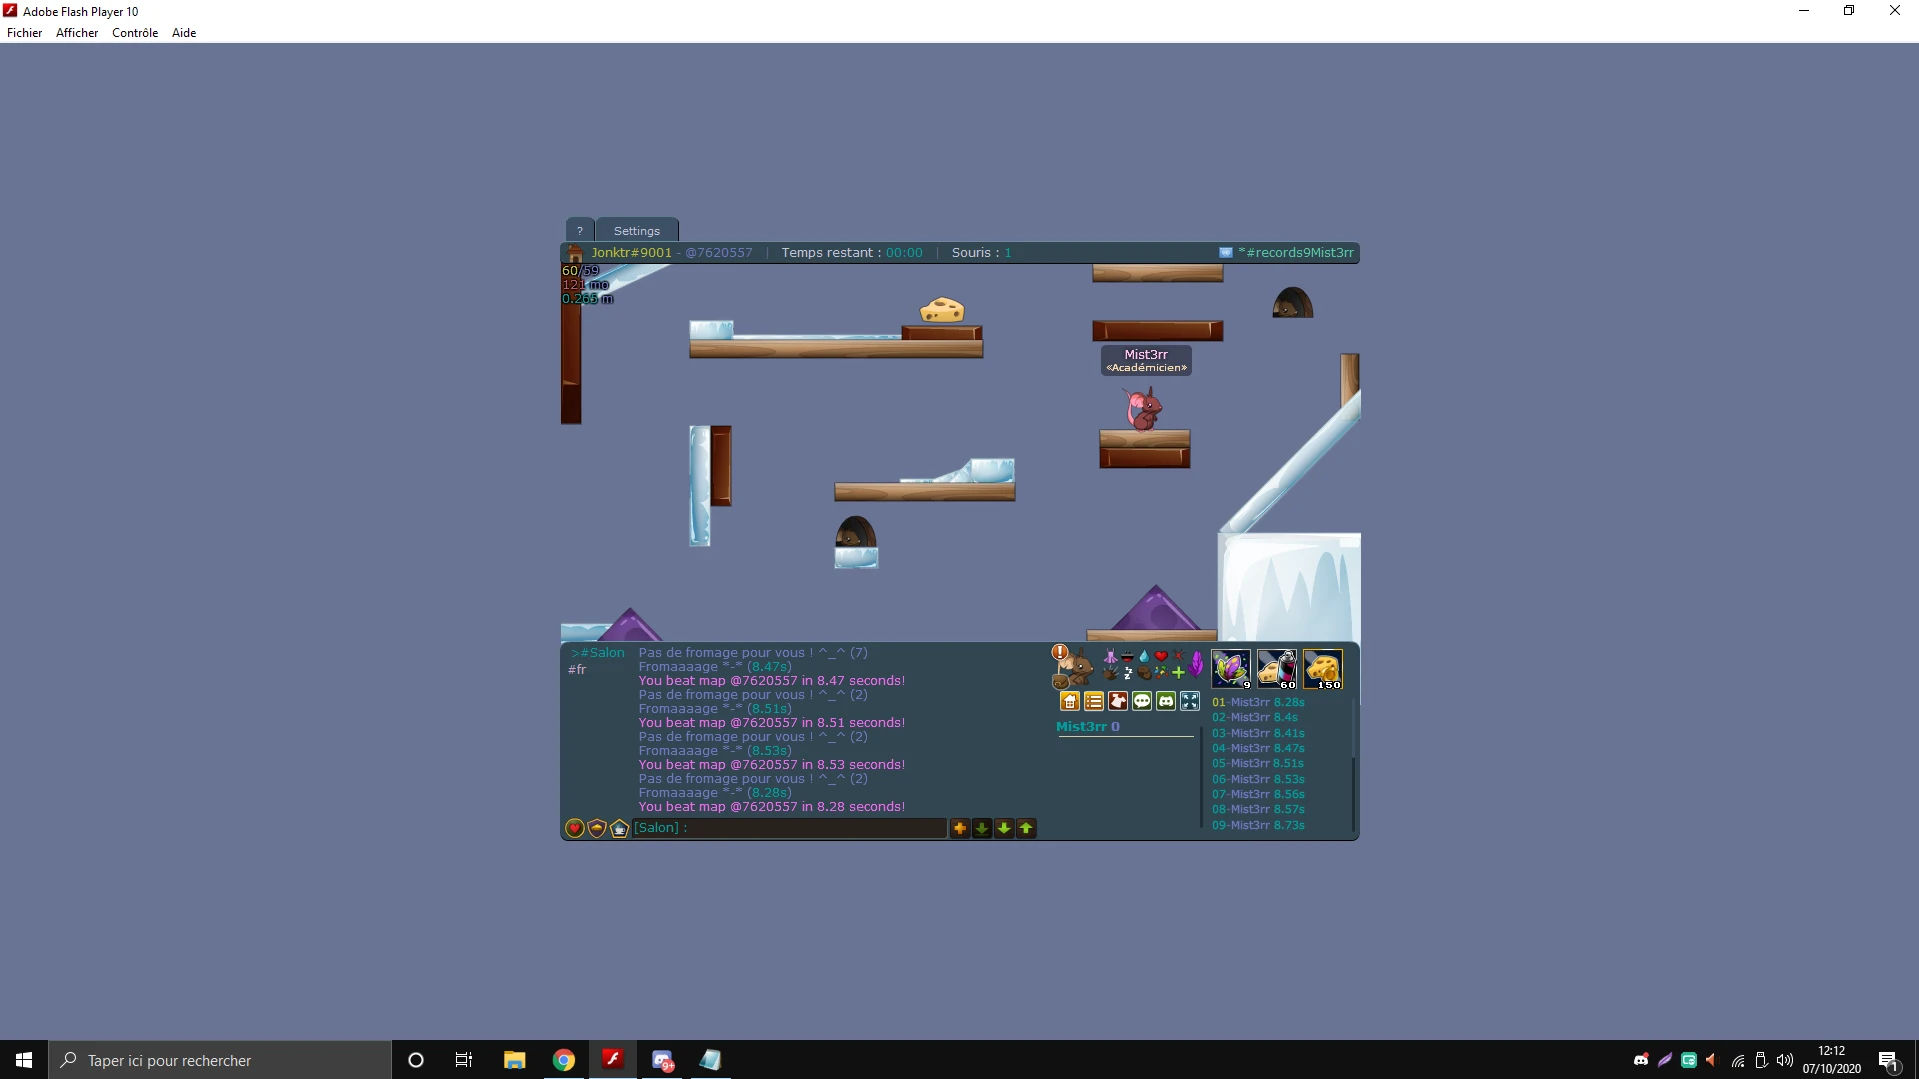Click map code @7620557 in top bar
This screenshot has height=1079, width=1919.
coord(718,253)
